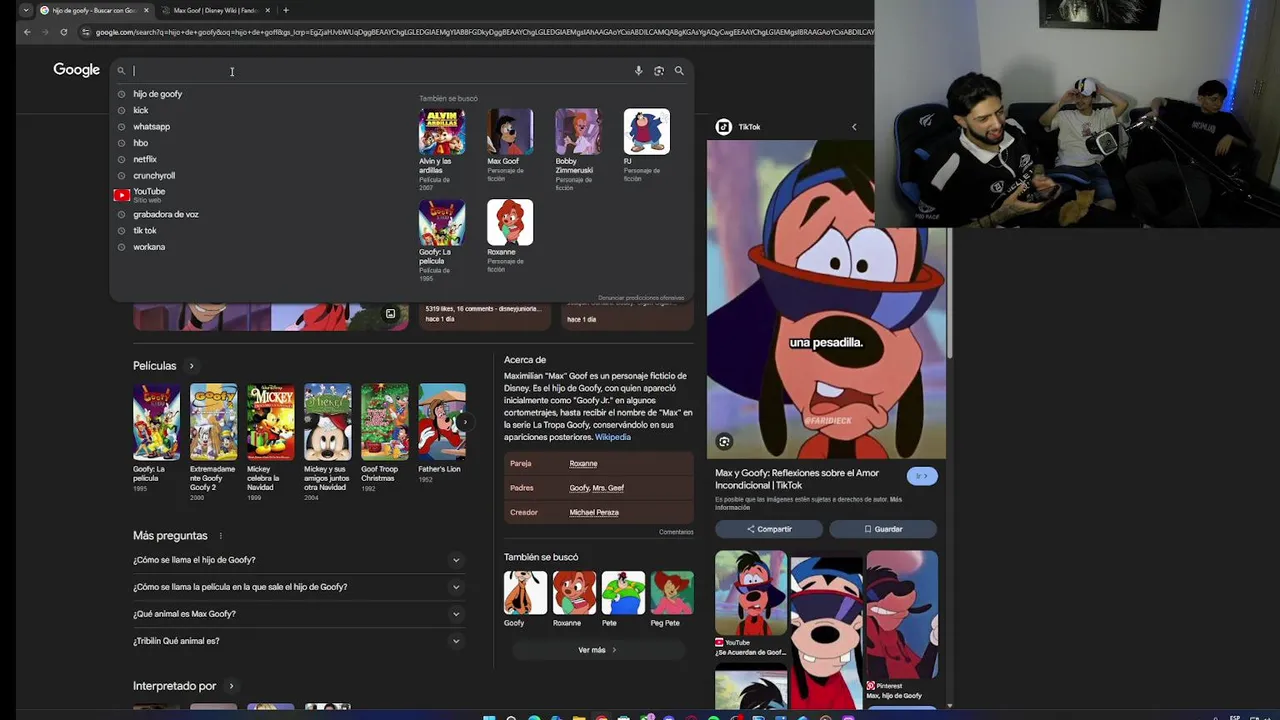The image size is (1280, 720).
Task: Expand the Películas section
Action: [191, 366]
